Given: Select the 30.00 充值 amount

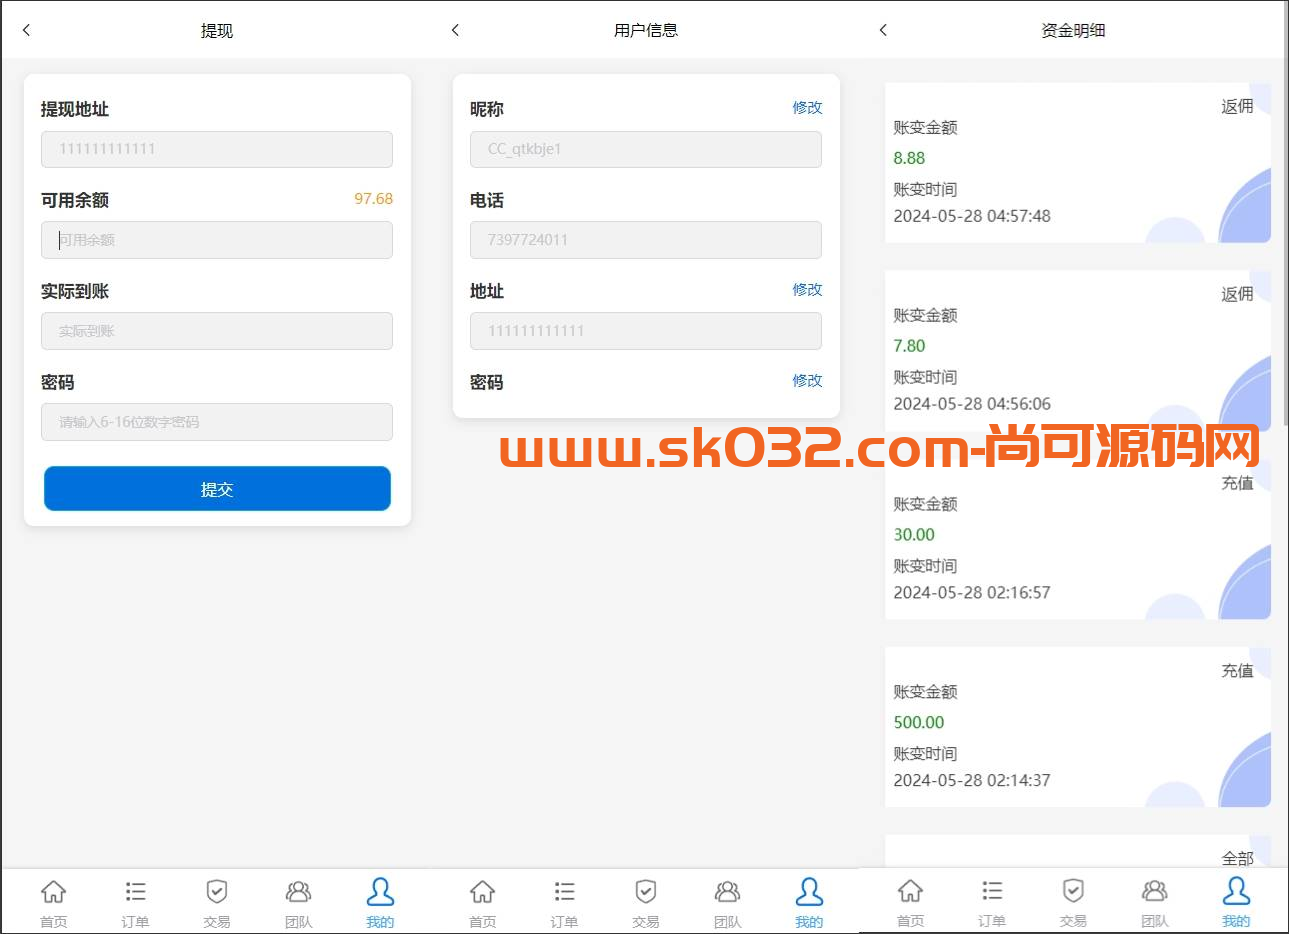Looking at the screenshot, I should (914, 535).
